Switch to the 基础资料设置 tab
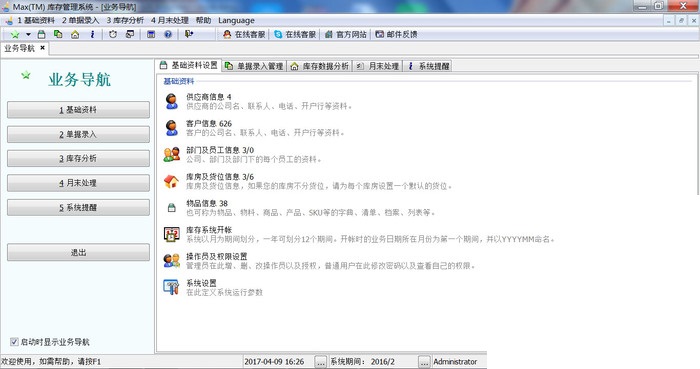The width and height of the screenshot is (700, 369). tap(189, 66)
